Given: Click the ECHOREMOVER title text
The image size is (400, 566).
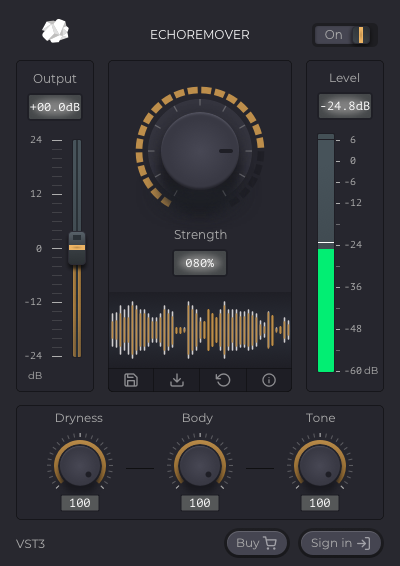Looking at the screenshot, I should pos(200,35).
